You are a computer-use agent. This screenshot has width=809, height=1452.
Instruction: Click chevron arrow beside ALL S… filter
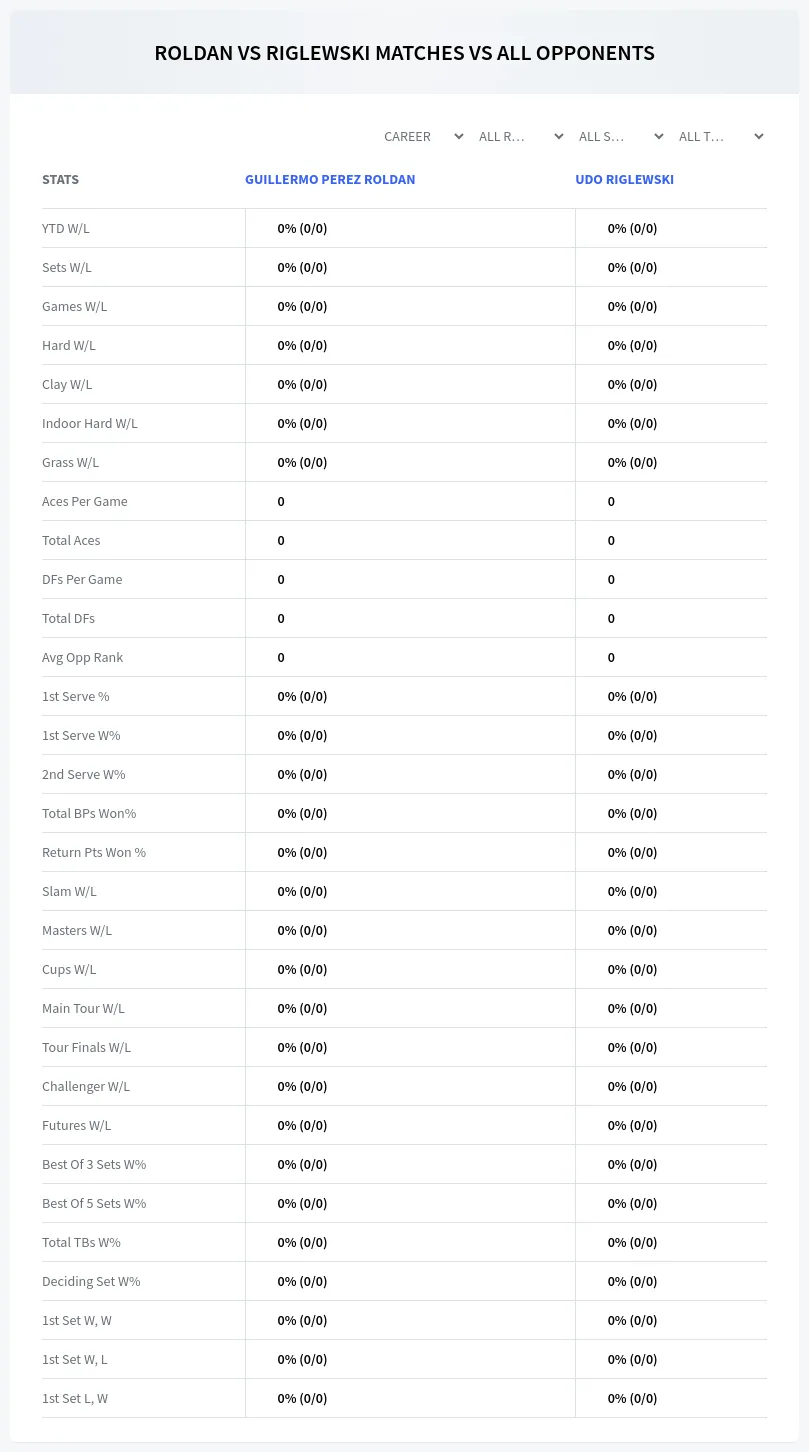pyautogui.click(x=658, y=136)
